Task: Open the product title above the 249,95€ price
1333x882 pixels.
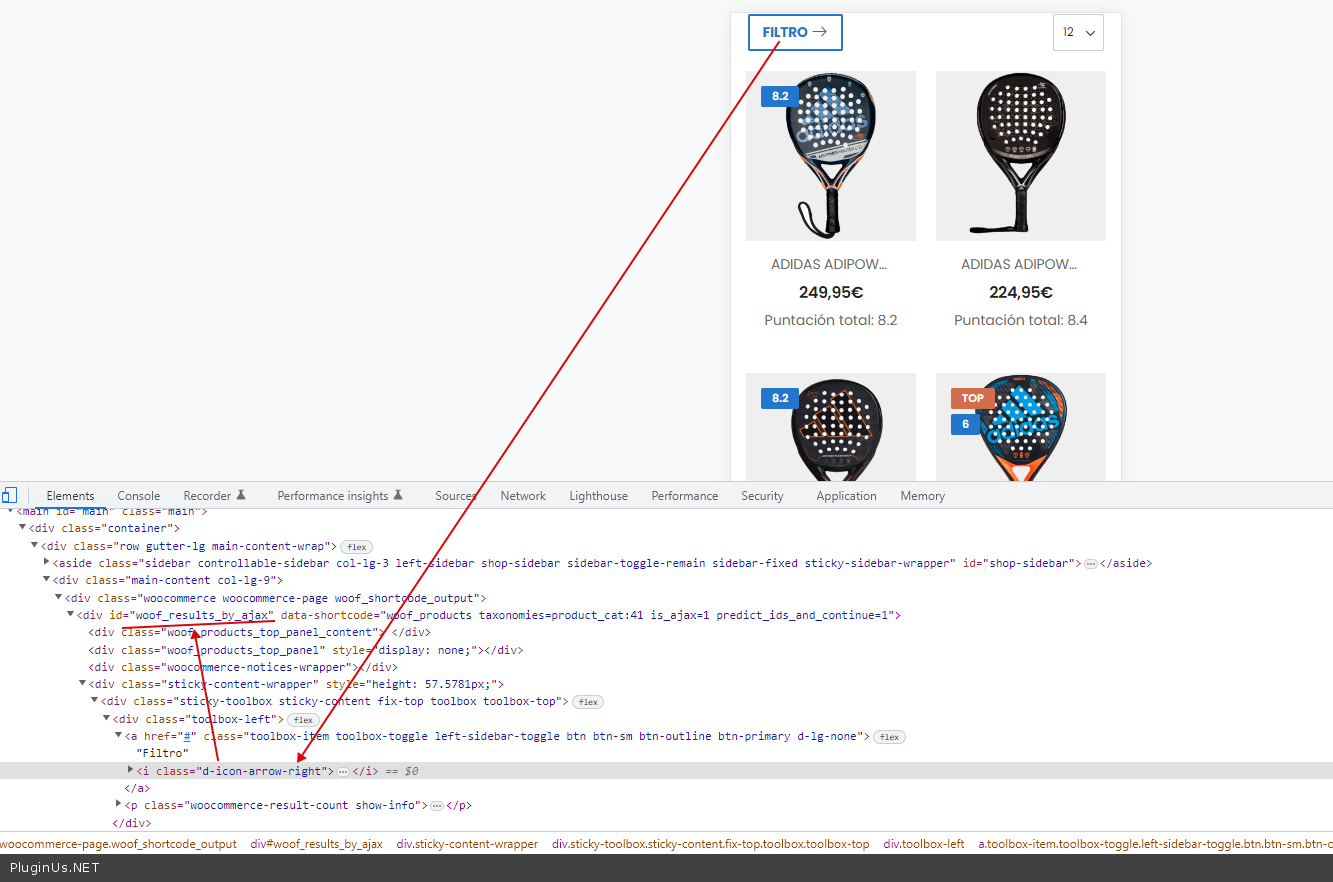Action: pyautogui.click(x=830, y=265)
